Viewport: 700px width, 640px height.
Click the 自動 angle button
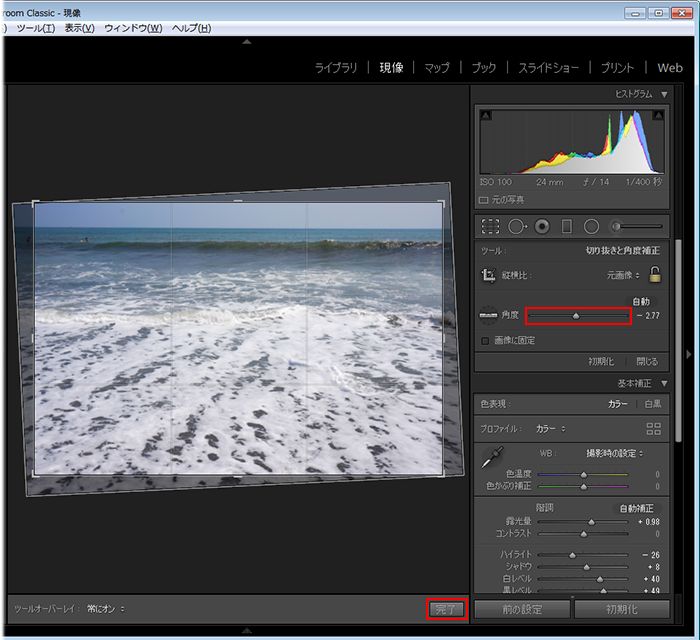(641, 302)
